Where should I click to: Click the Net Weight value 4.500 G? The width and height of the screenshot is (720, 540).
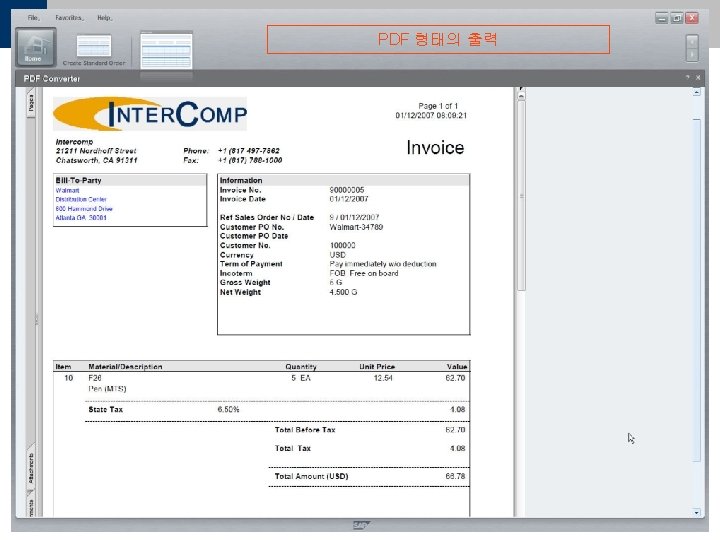(343, 292)
